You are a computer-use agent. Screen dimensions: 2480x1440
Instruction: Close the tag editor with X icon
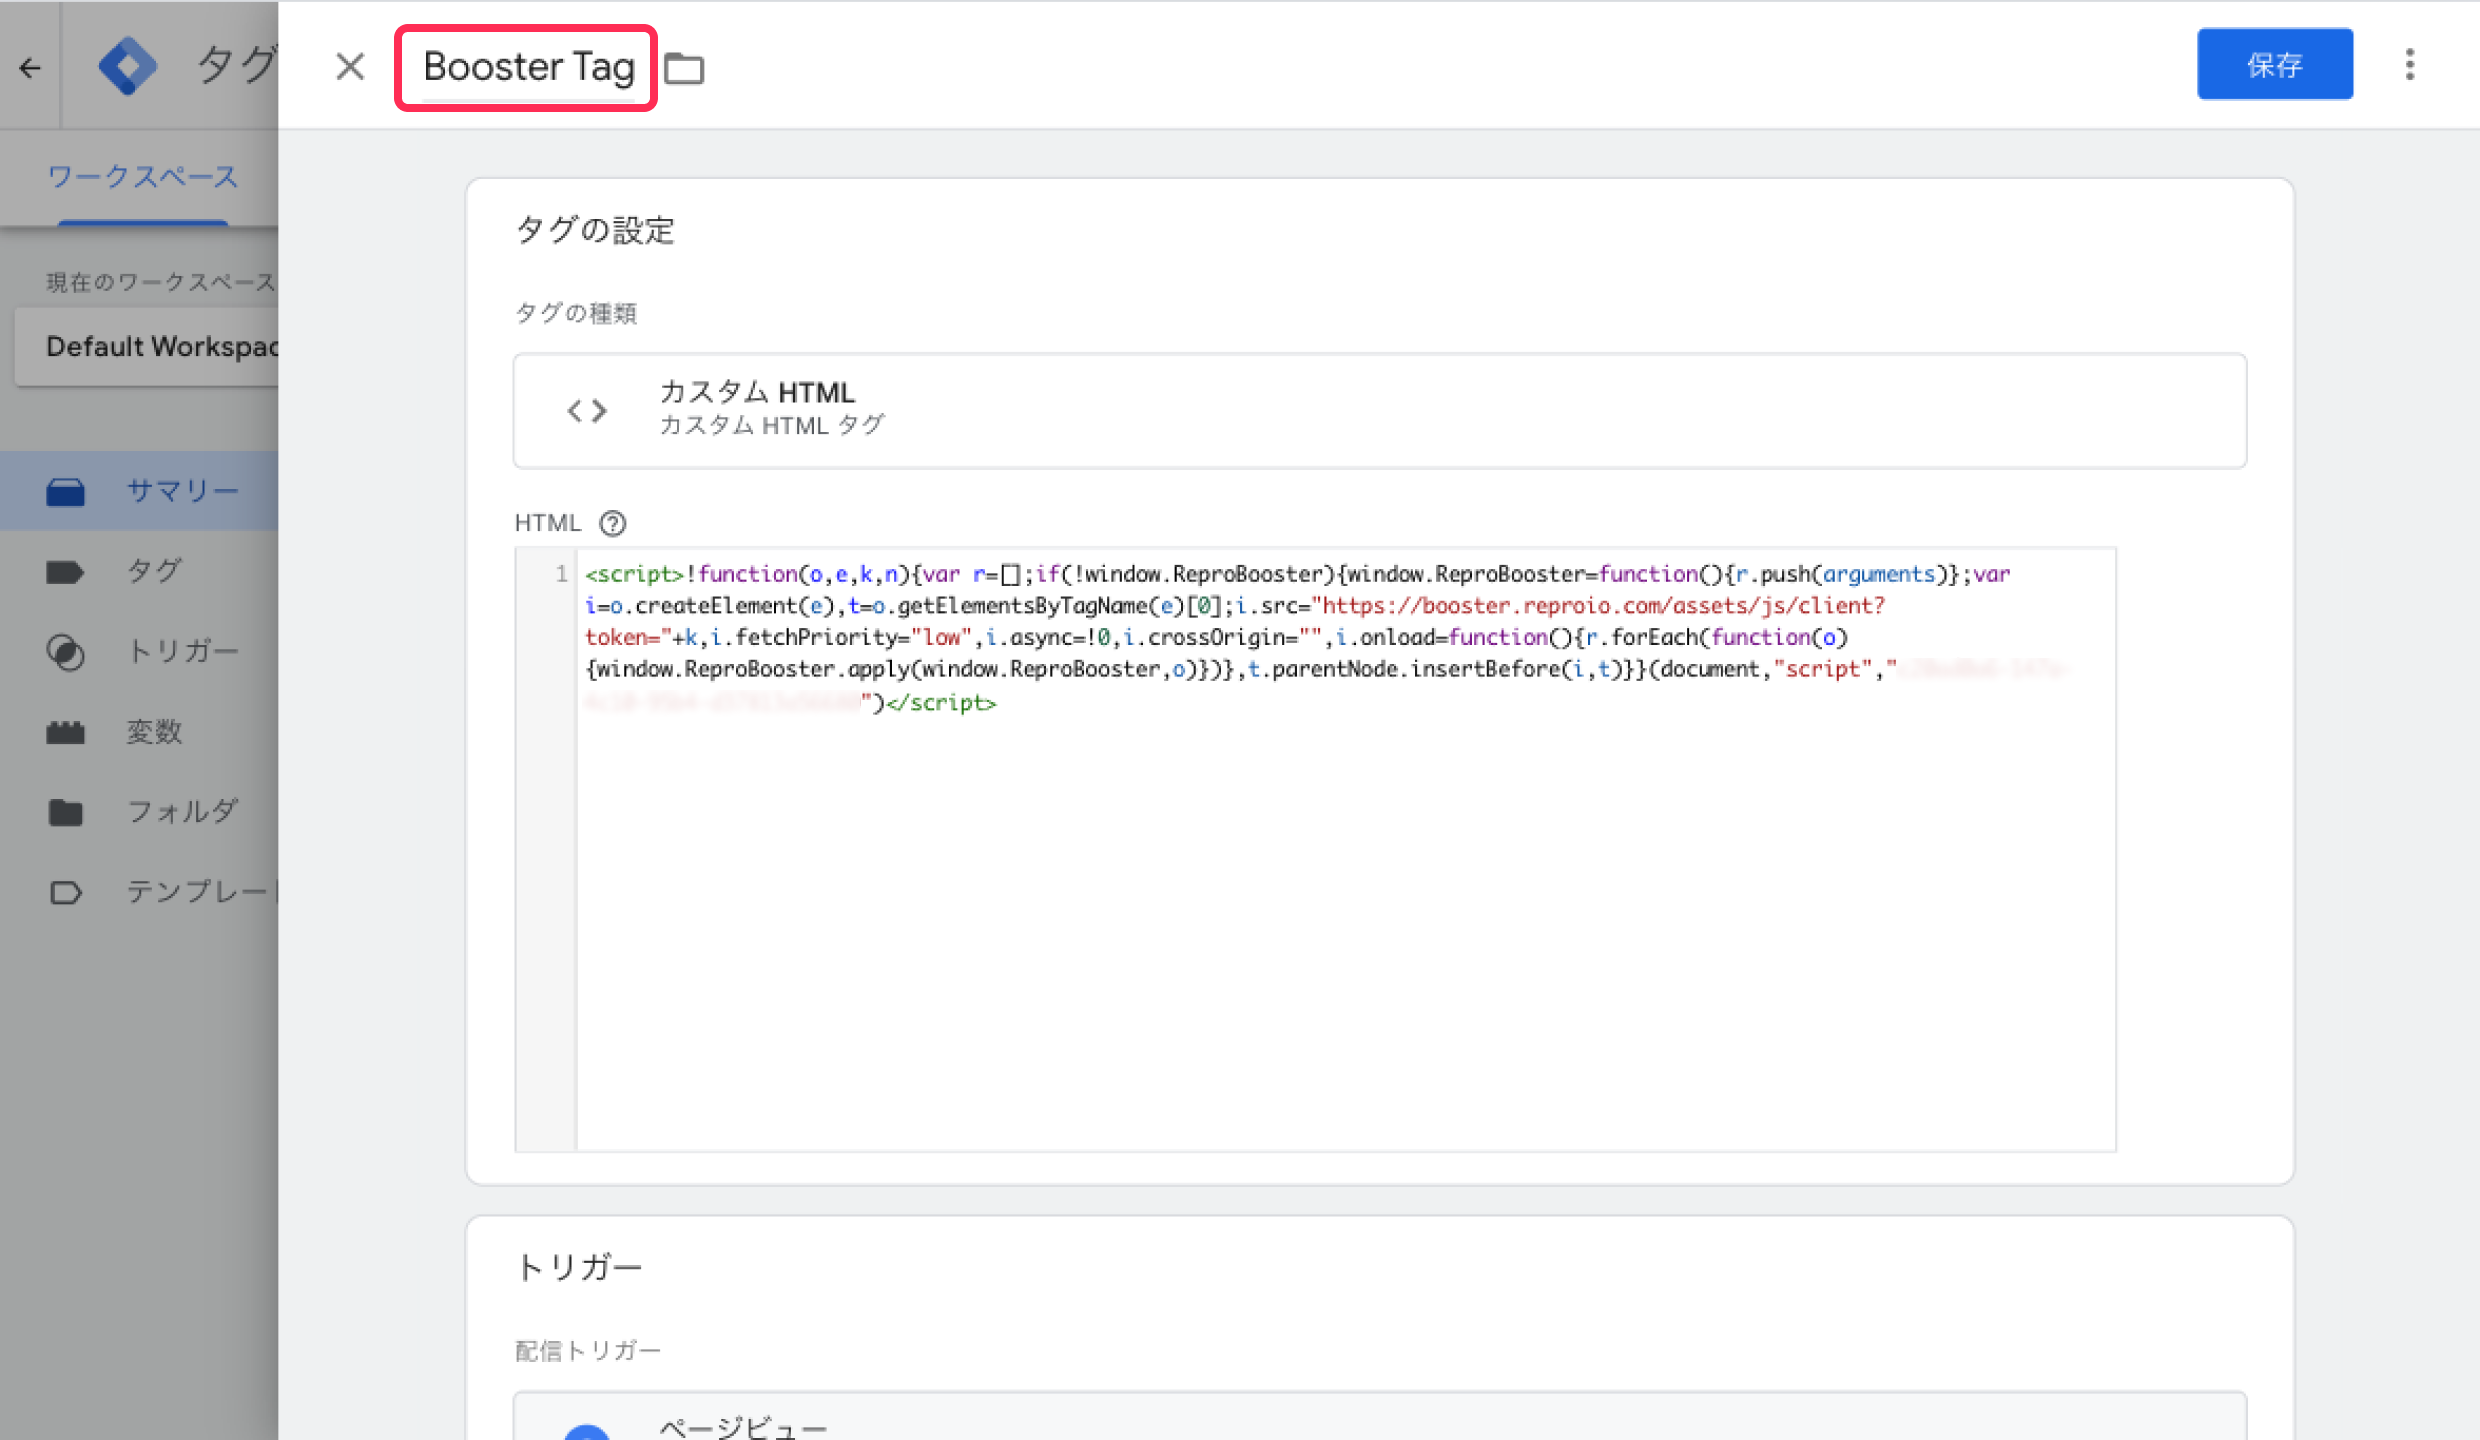(x=350, y=67)
